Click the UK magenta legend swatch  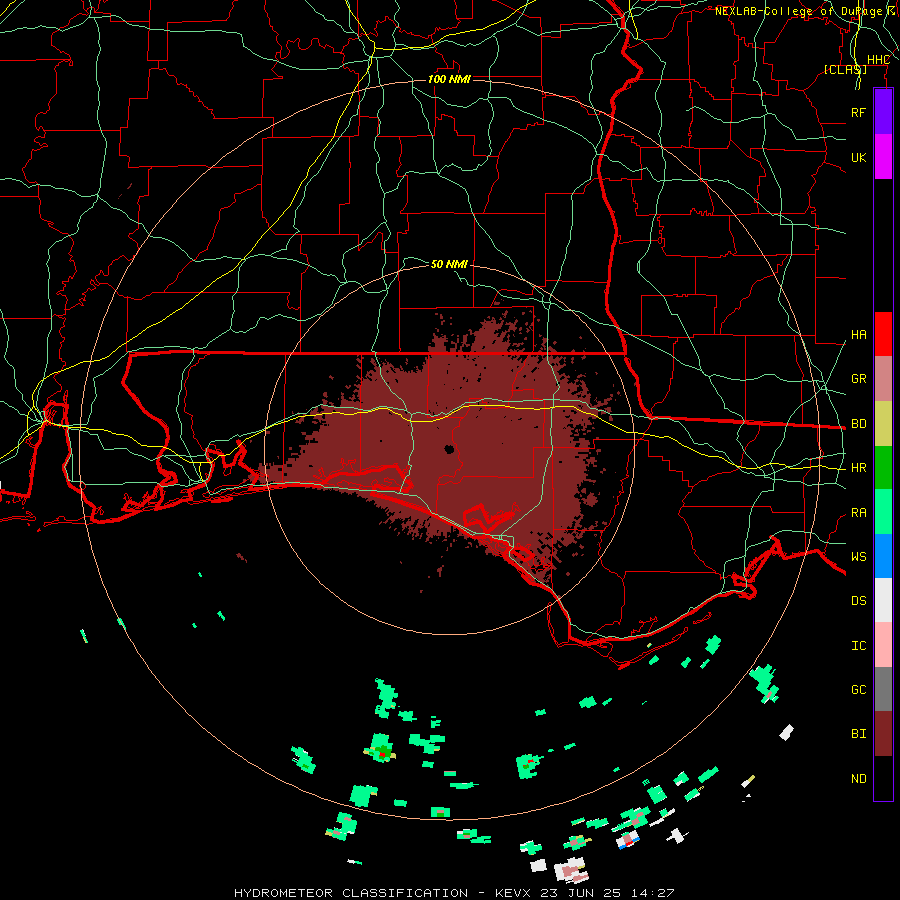pos(883,156)
